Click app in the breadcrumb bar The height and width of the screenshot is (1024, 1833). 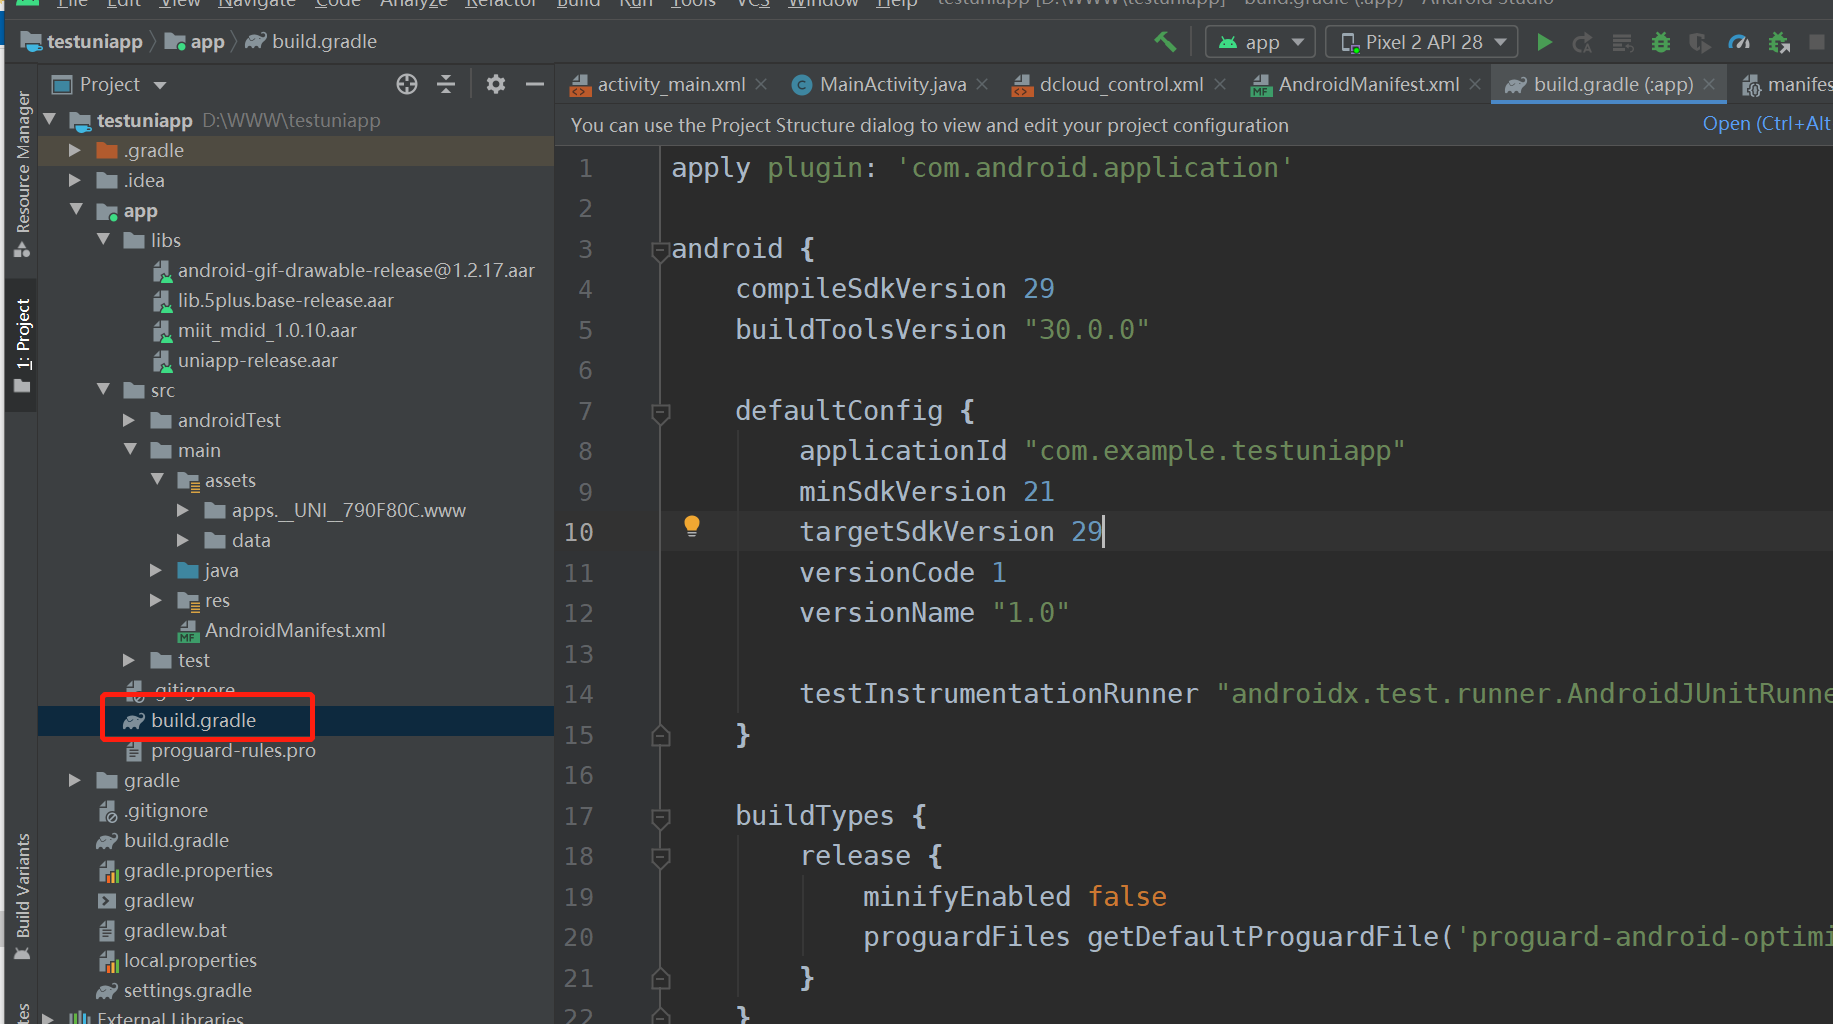[195, 42]
